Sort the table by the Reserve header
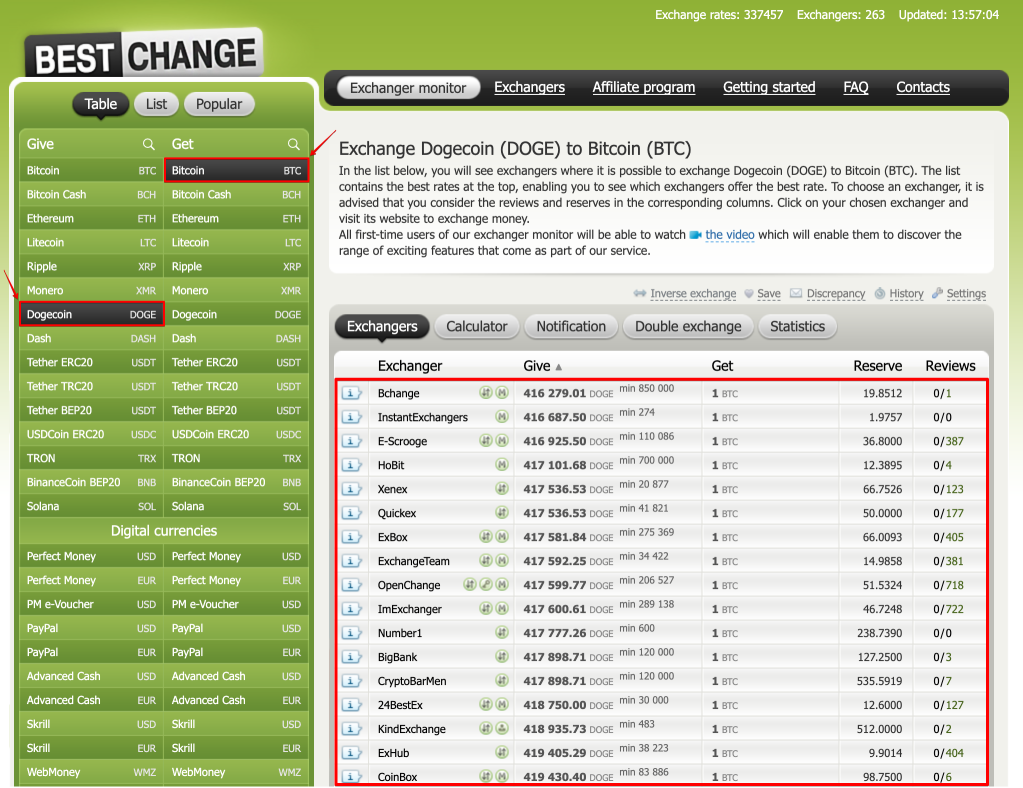Screen dimensions: 1023x788 pyautogui.click(x=878, y=366)
